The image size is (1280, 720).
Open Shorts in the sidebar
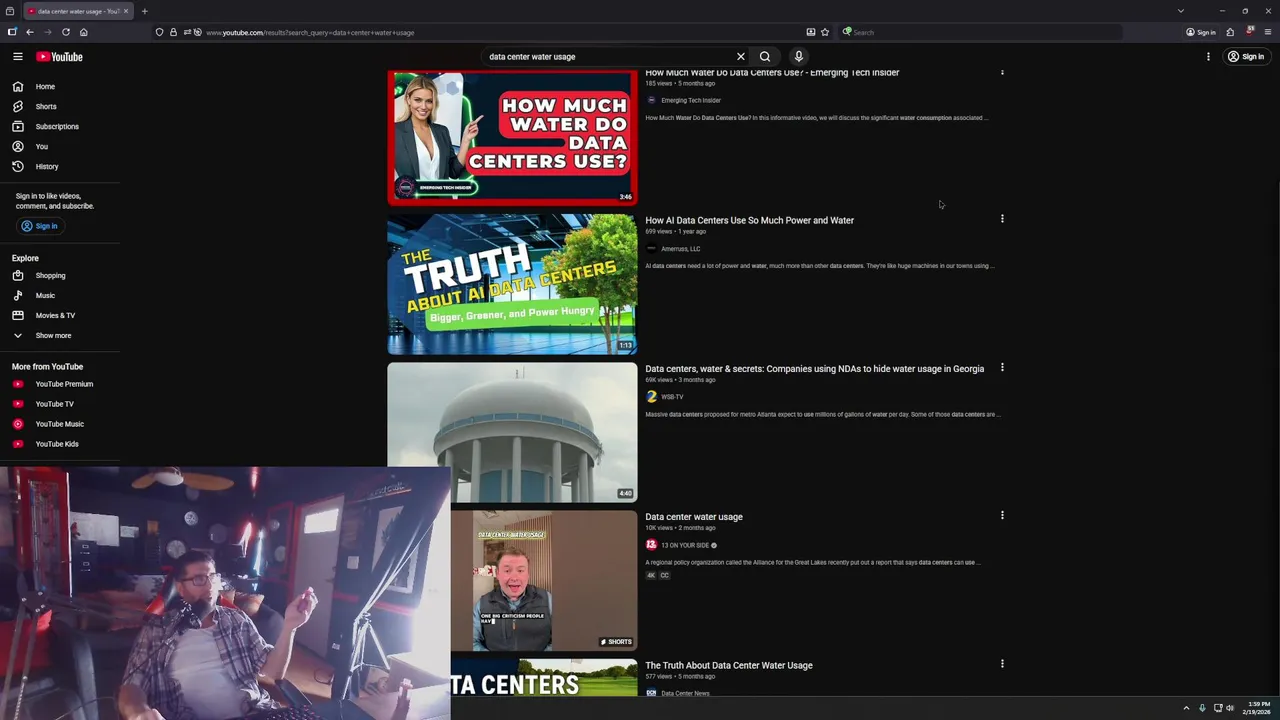pos(46,107)
